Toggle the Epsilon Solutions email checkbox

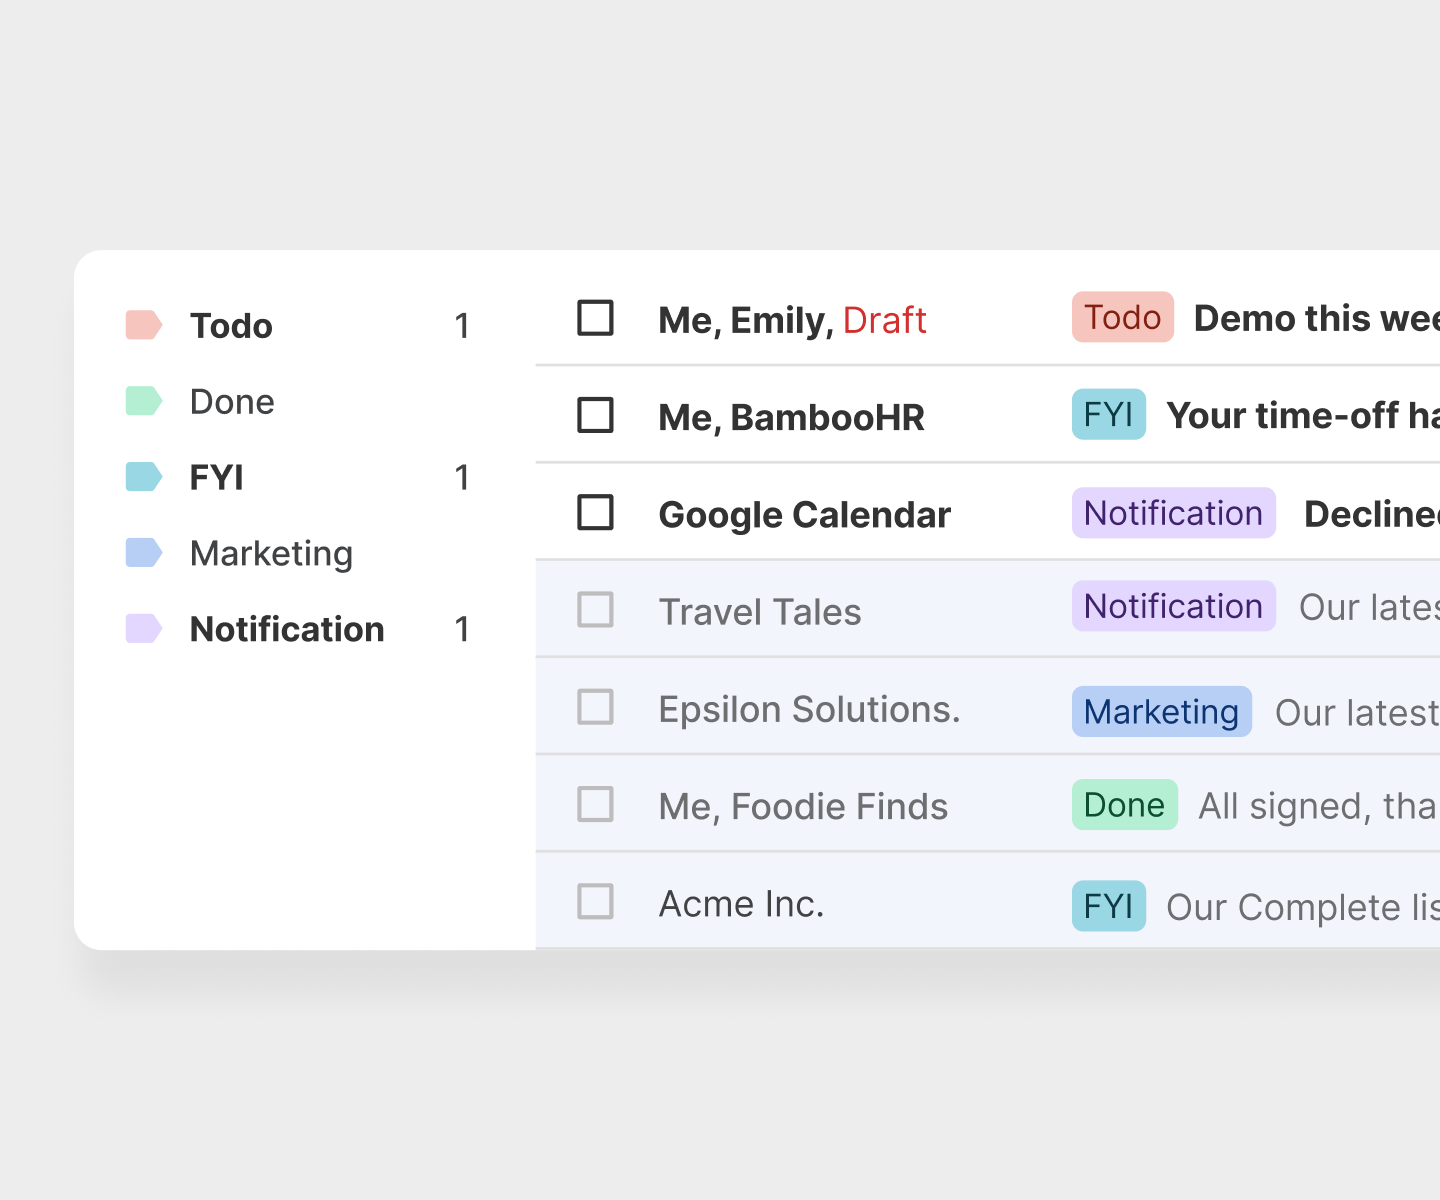[x=595, y=707]
